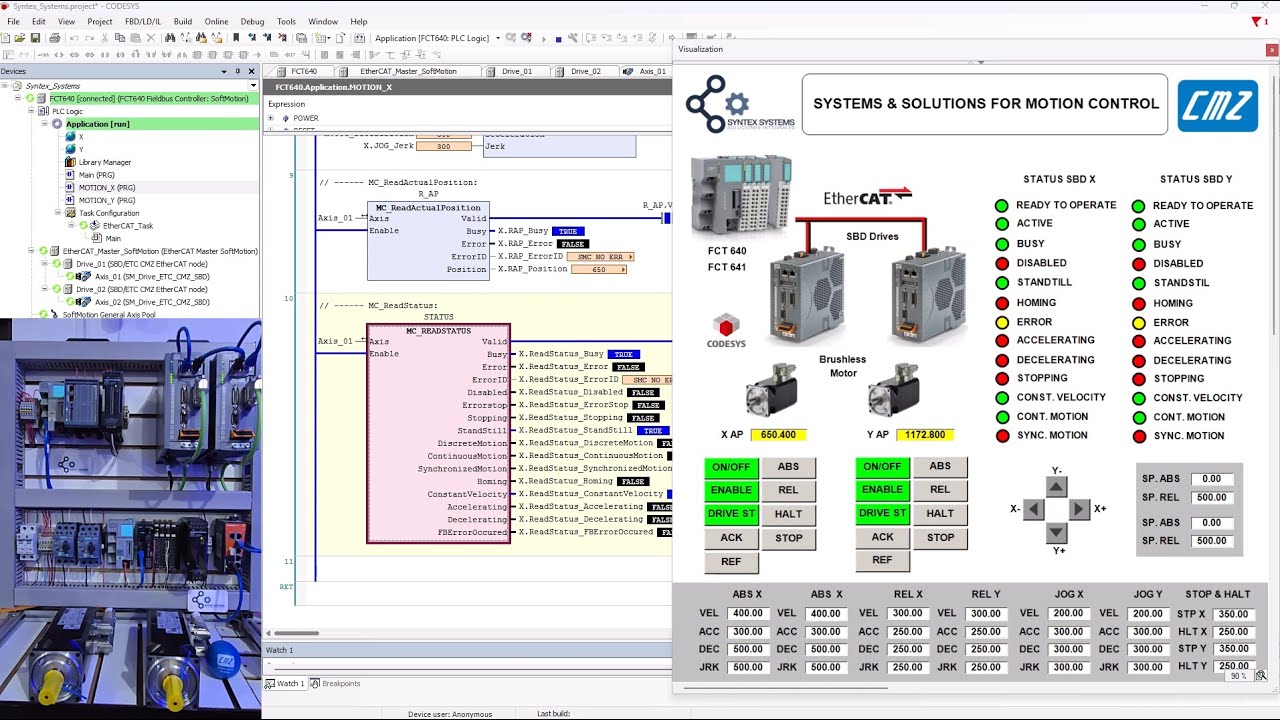Click the JOG X VEL field 200.00

(1068, 614)
